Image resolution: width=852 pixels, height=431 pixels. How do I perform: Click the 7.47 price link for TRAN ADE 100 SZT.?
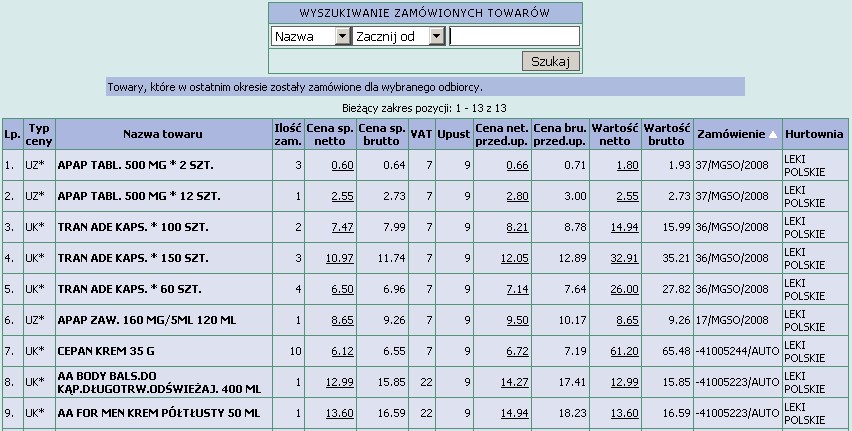[x=342, y=228]
